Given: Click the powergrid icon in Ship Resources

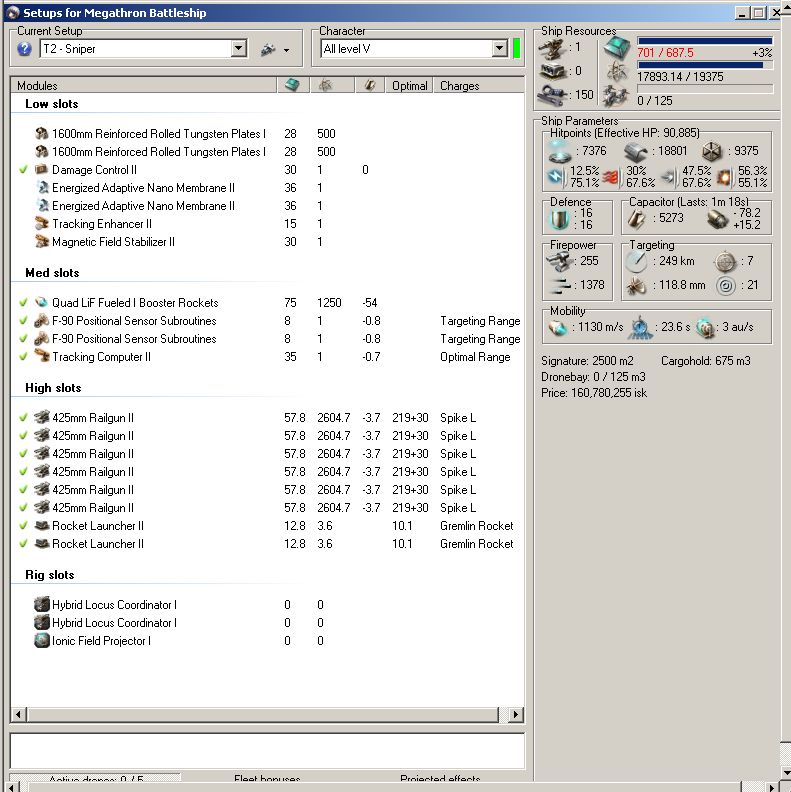Looking at the screenshot, I should tap(617, 72).
